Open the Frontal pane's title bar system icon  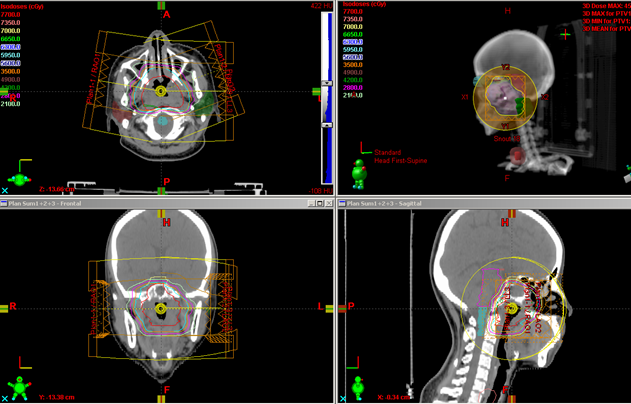pos(4,204)
